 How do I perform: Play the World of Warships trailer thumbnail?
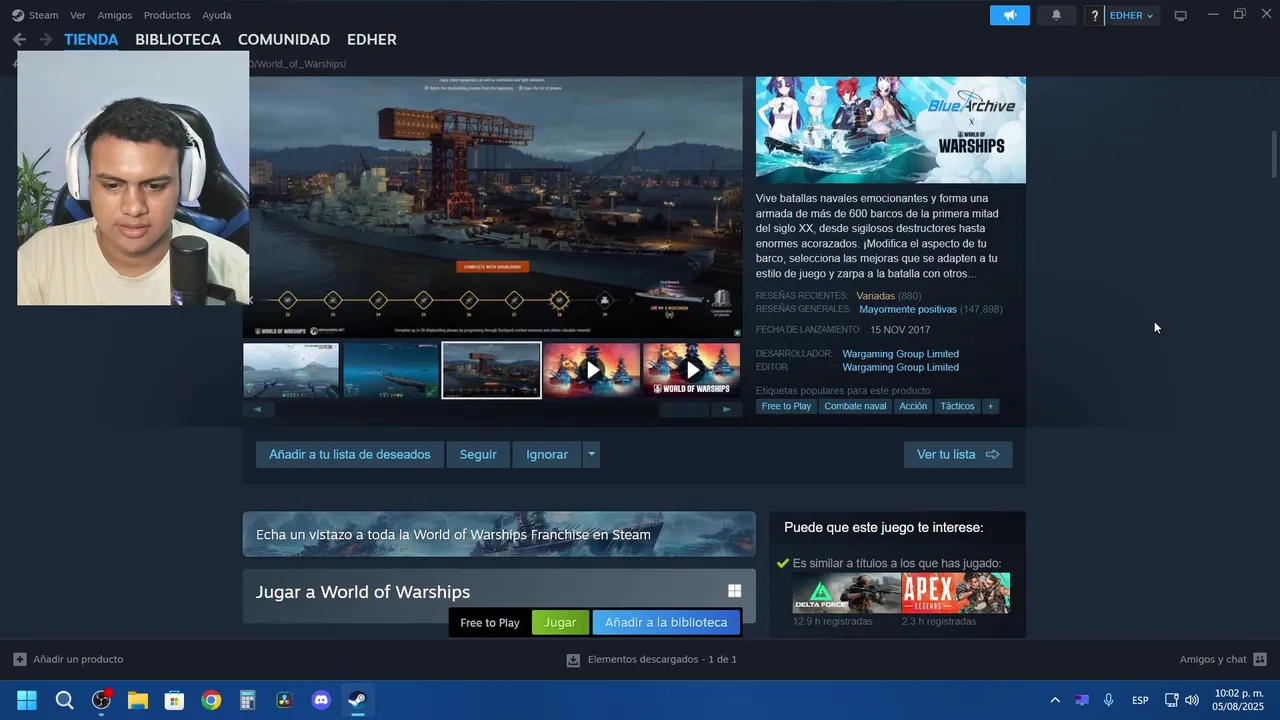(x=692, y=370)
